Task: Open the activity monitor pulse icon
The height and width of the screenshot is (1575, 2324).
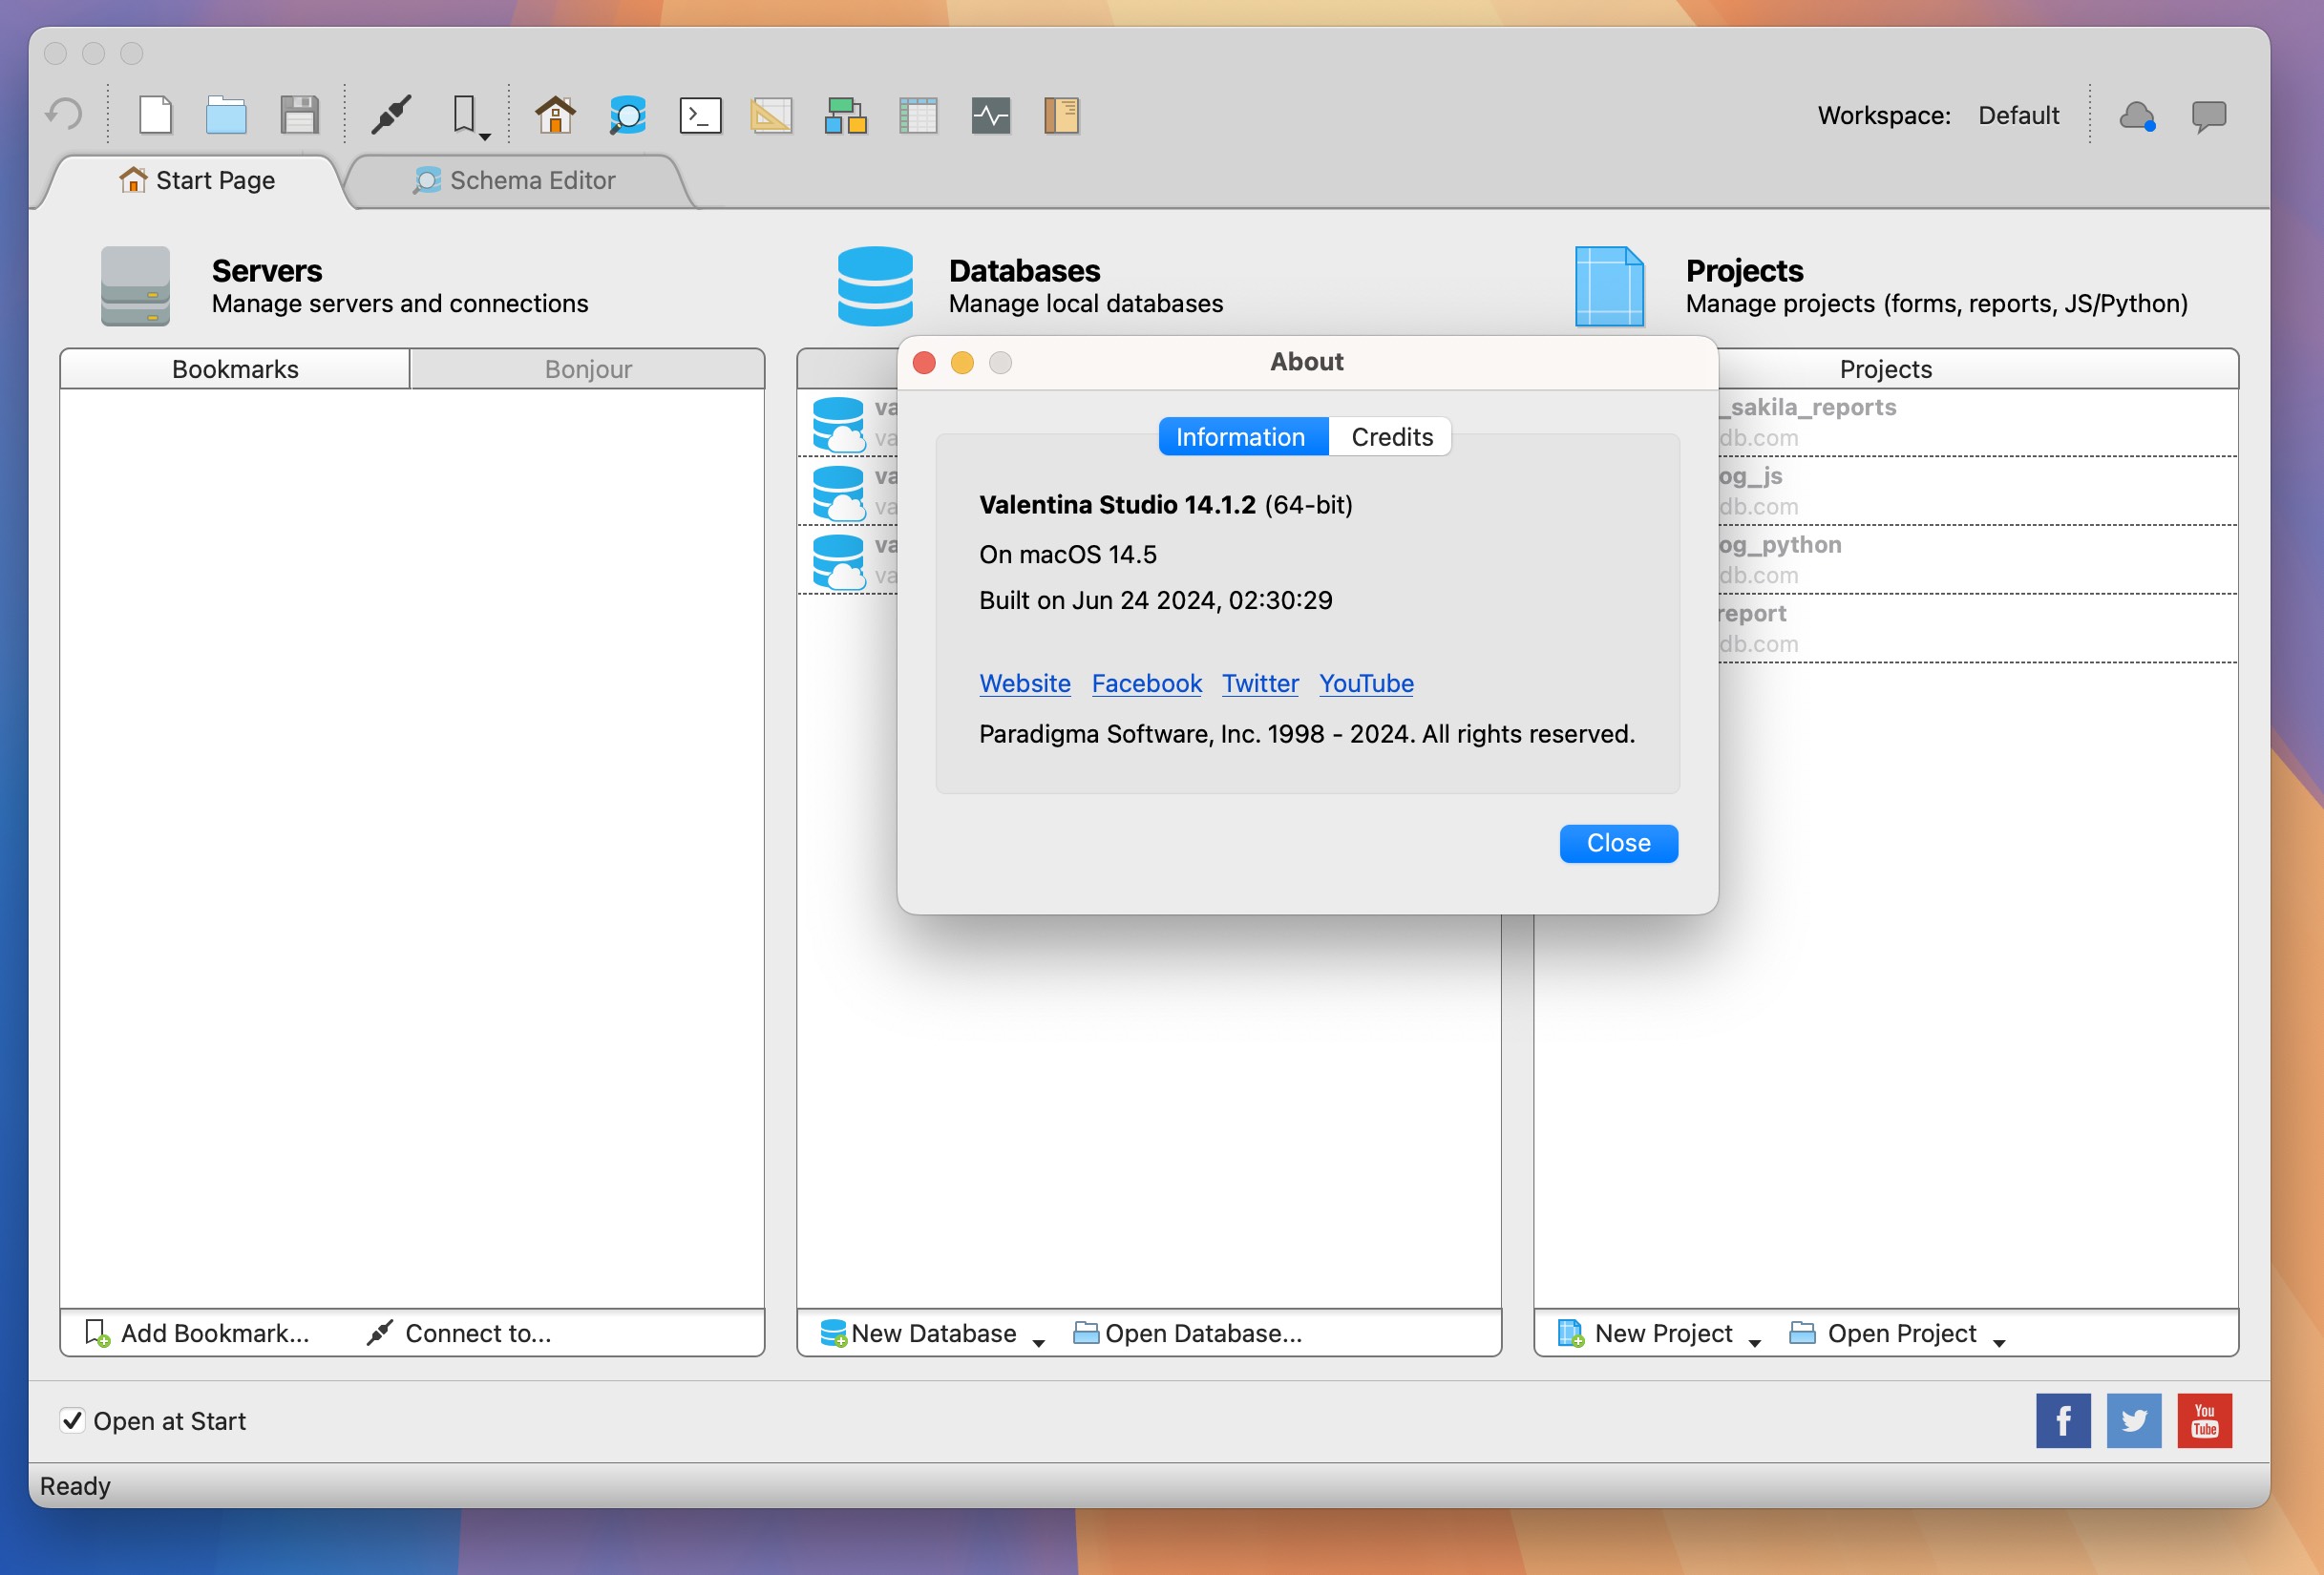Action: coord(990,115)
